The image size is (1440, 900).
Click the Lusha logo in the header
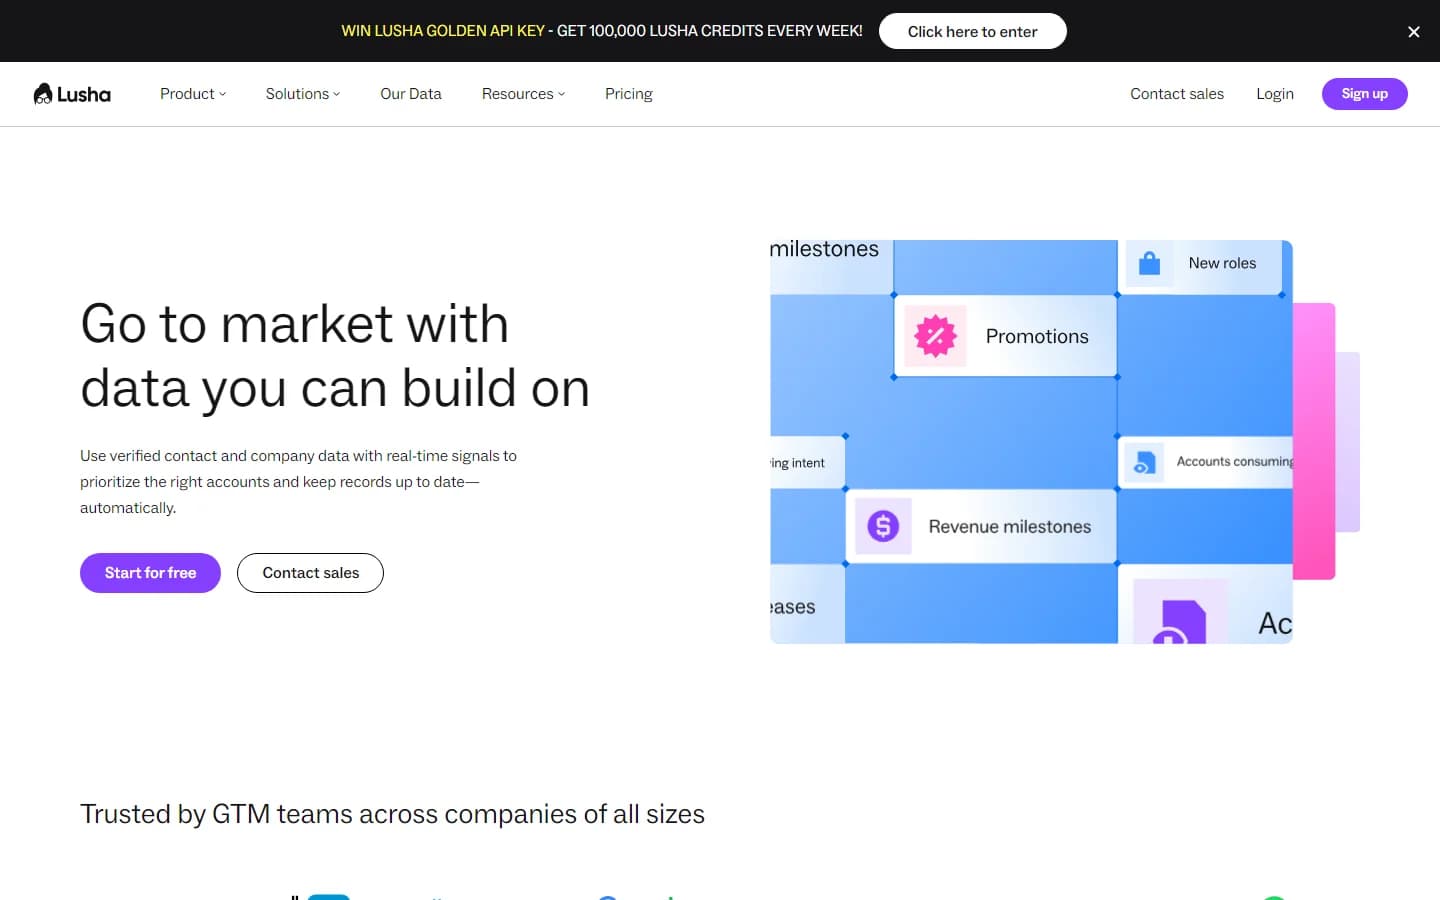[71, 93]
